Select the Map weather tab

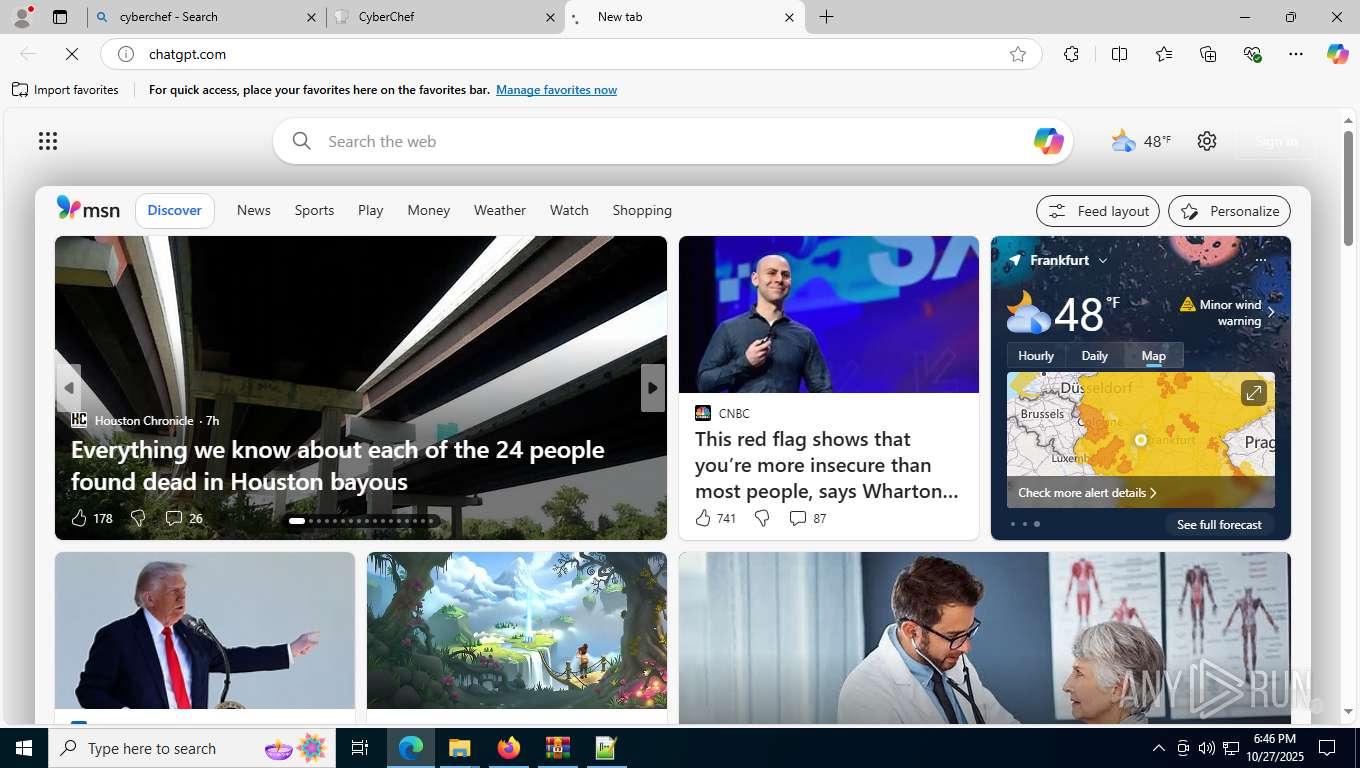pyautogui.click(x=1154, y=355)
